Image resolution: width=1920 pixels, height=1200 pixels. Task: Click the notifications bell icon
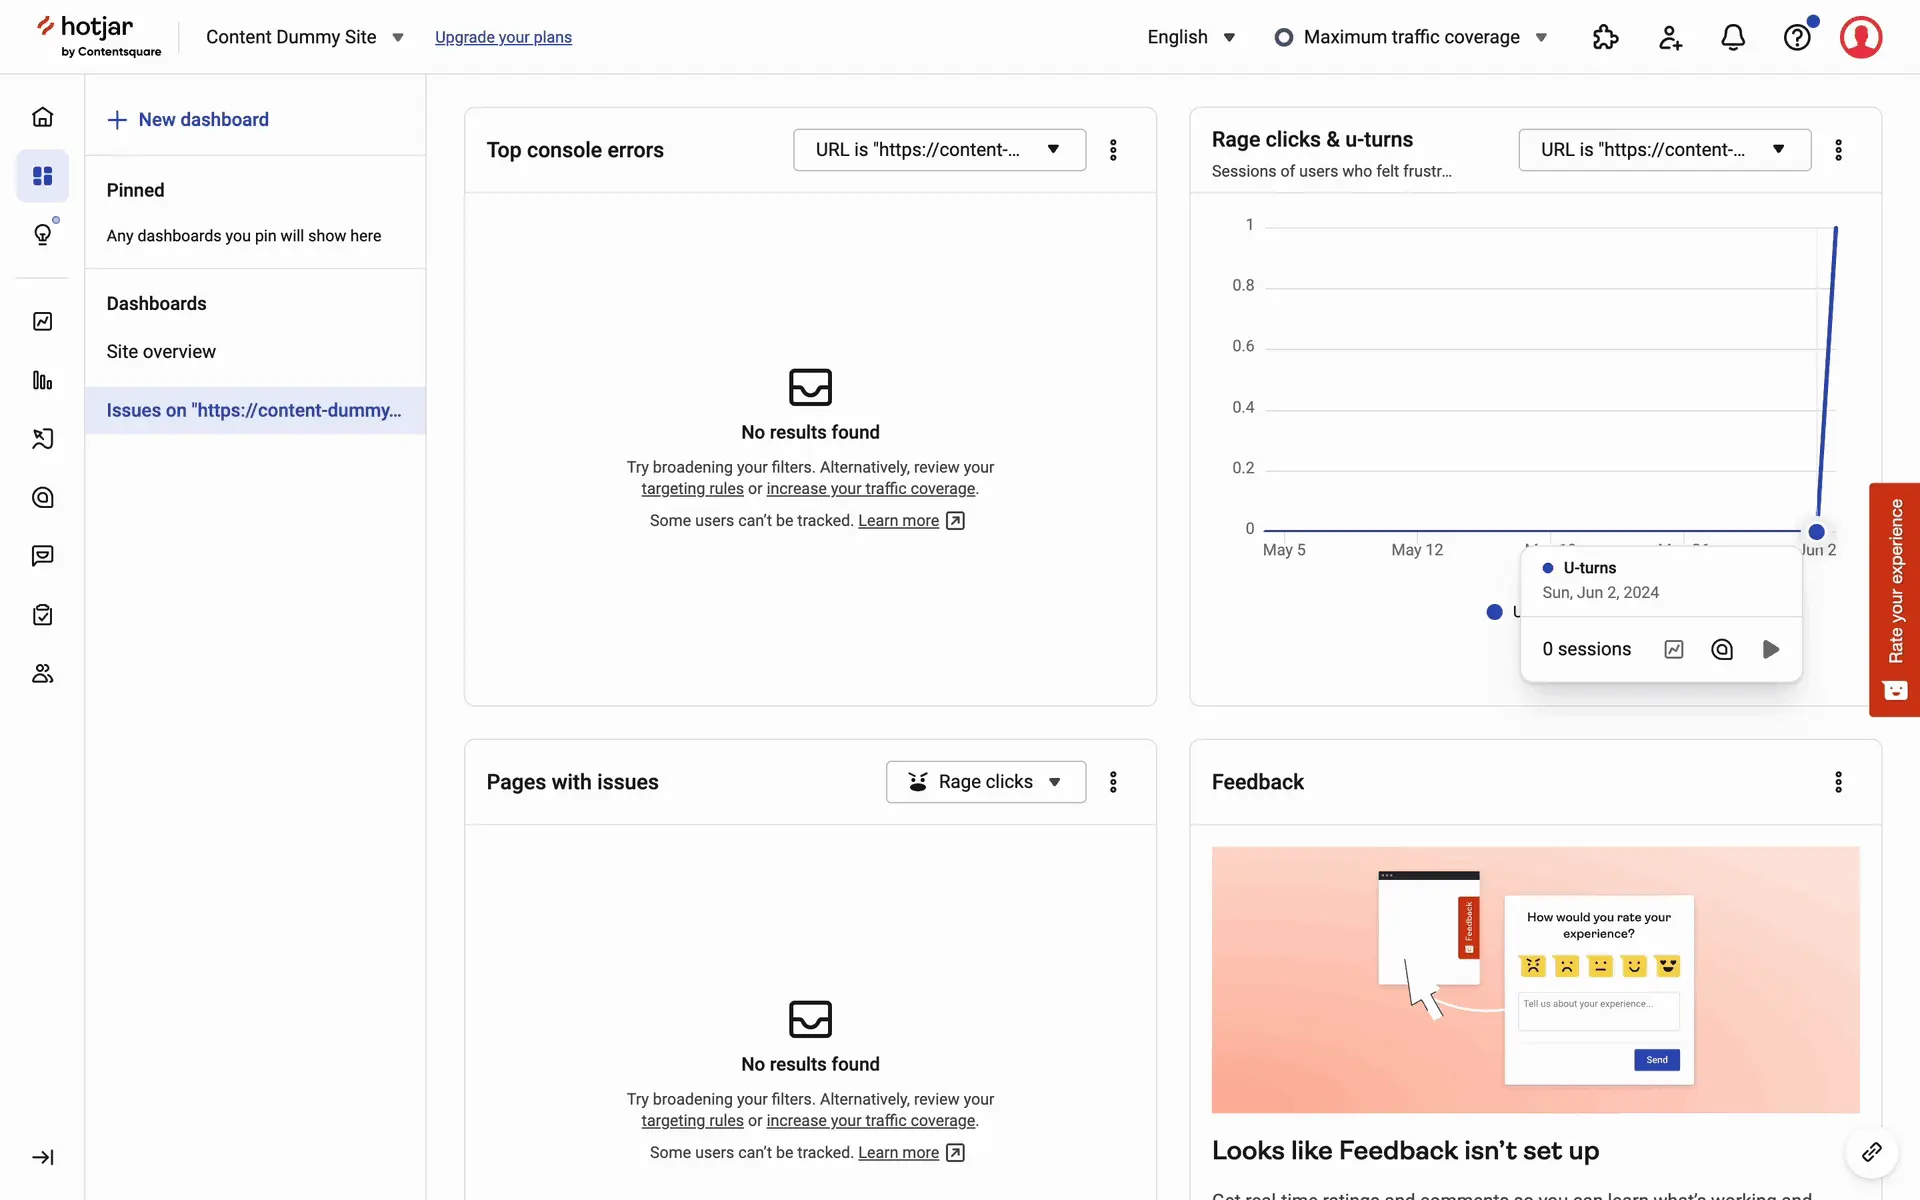point(1732,37)
